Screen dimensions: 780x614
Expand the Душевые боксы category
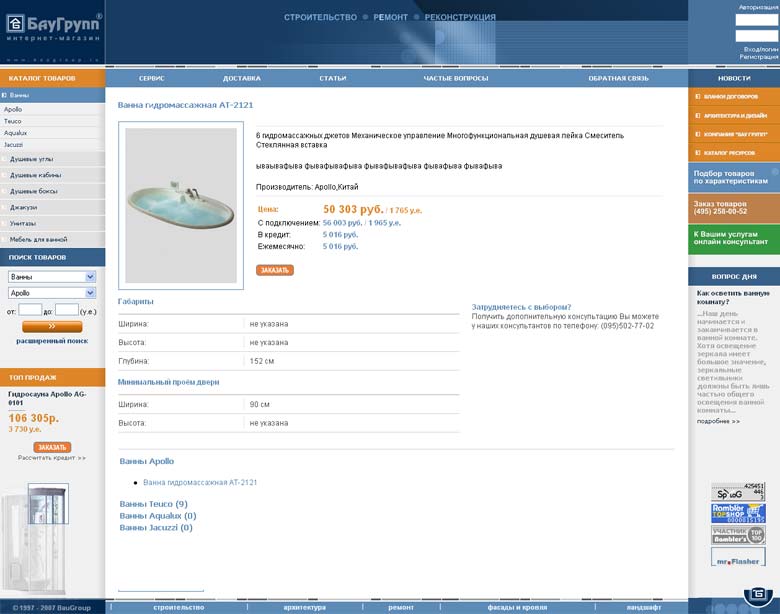click(x=4, y=191)
